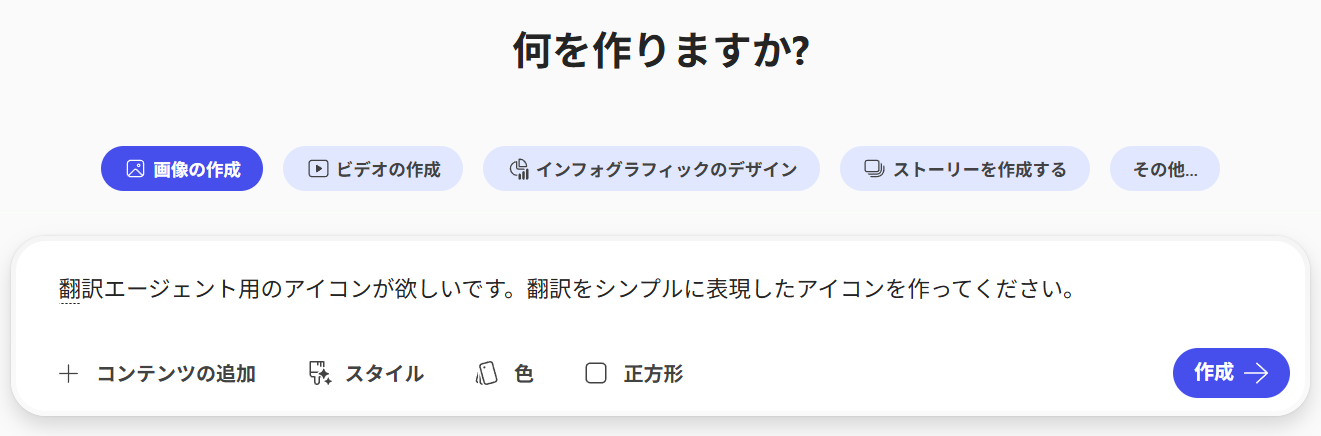
Task: Click the plus icon for コンテンツの追加
Action: [69, 374]
